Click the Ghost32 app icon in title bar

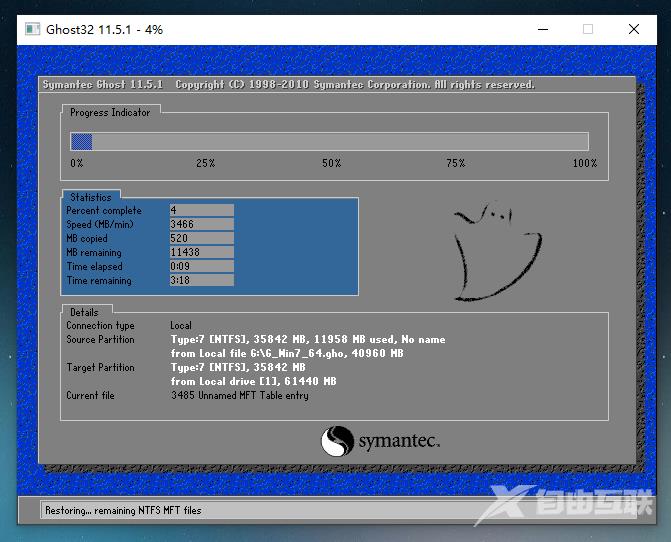coord(32,29)
